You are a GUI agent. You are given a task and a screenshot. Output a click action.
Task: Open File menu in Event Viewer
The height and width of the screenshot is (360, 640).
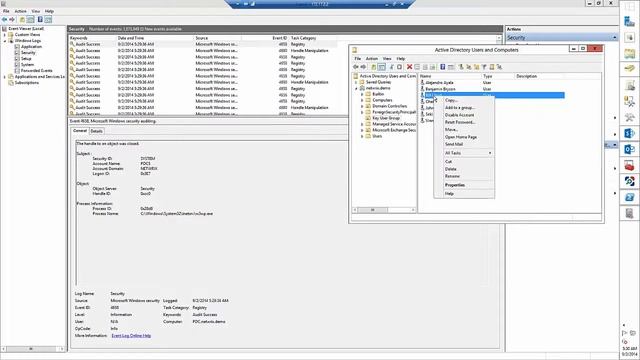6,11
